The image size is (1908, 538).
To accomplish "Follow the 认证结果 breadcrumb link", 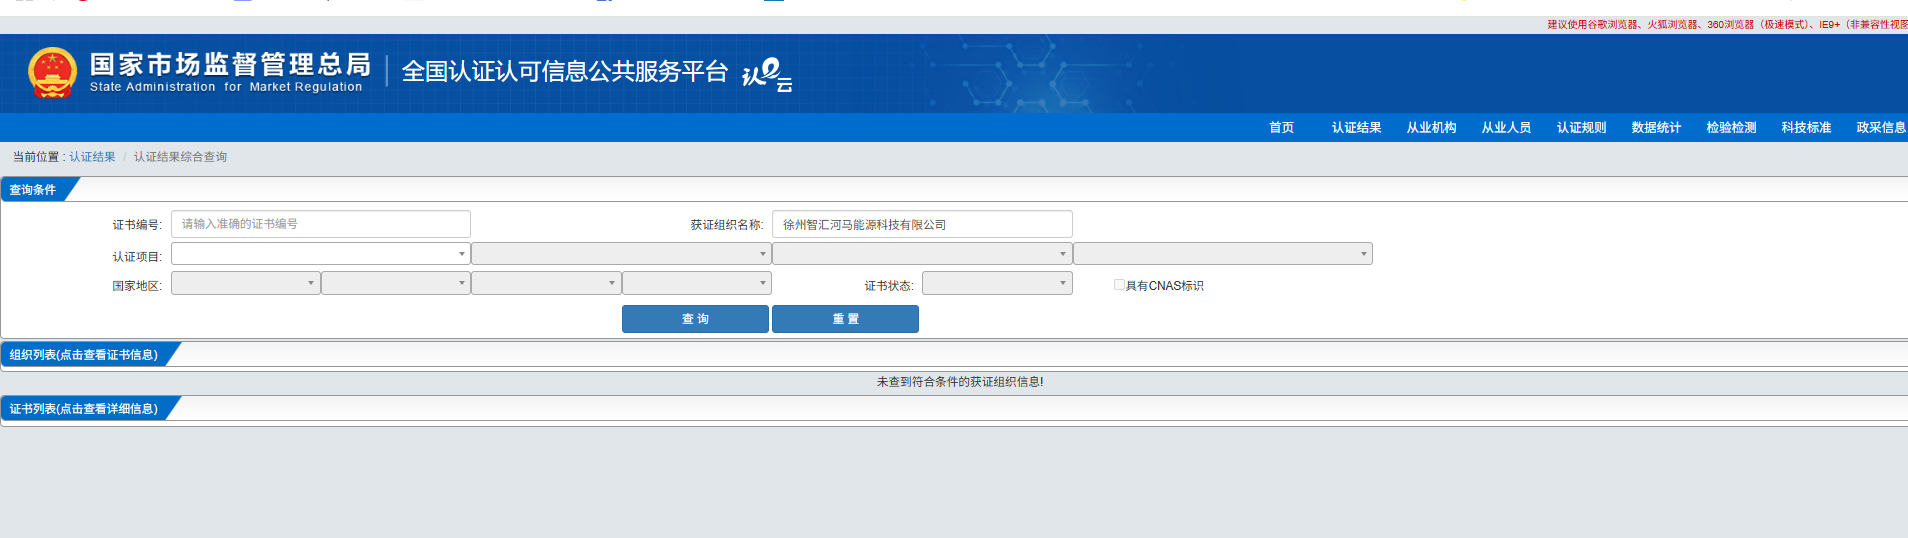I will [x=92, y=157].
